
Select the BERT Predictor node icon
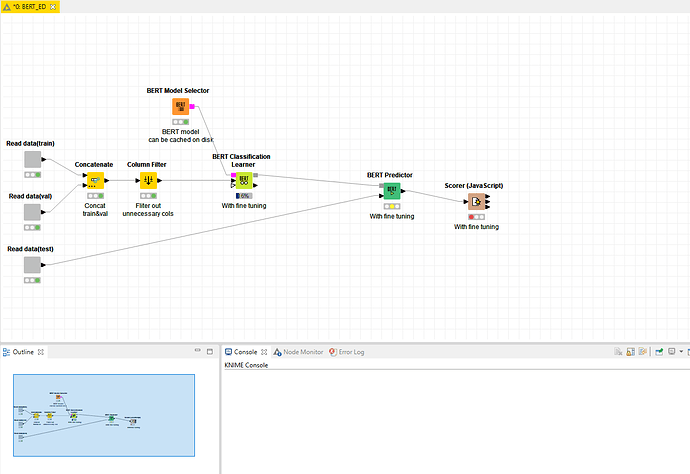click(x=392, y=191)
